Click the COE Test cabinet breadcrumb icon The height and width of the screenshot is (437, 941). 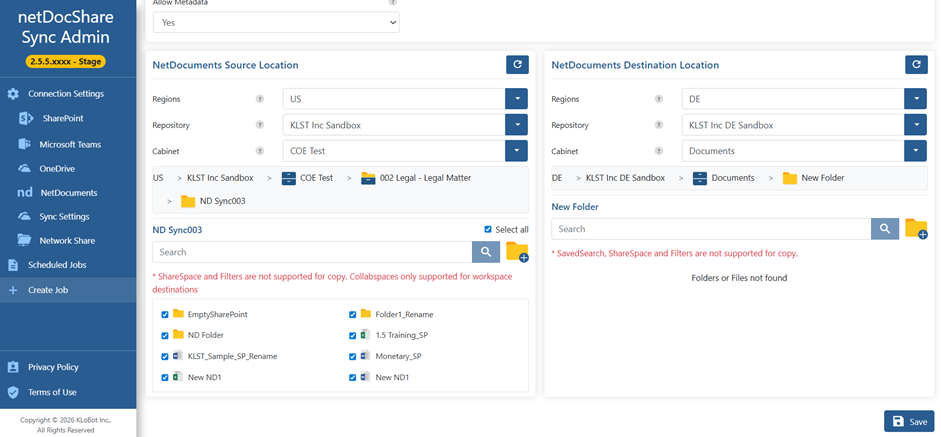pyautogui.click(x=289, y=178)
